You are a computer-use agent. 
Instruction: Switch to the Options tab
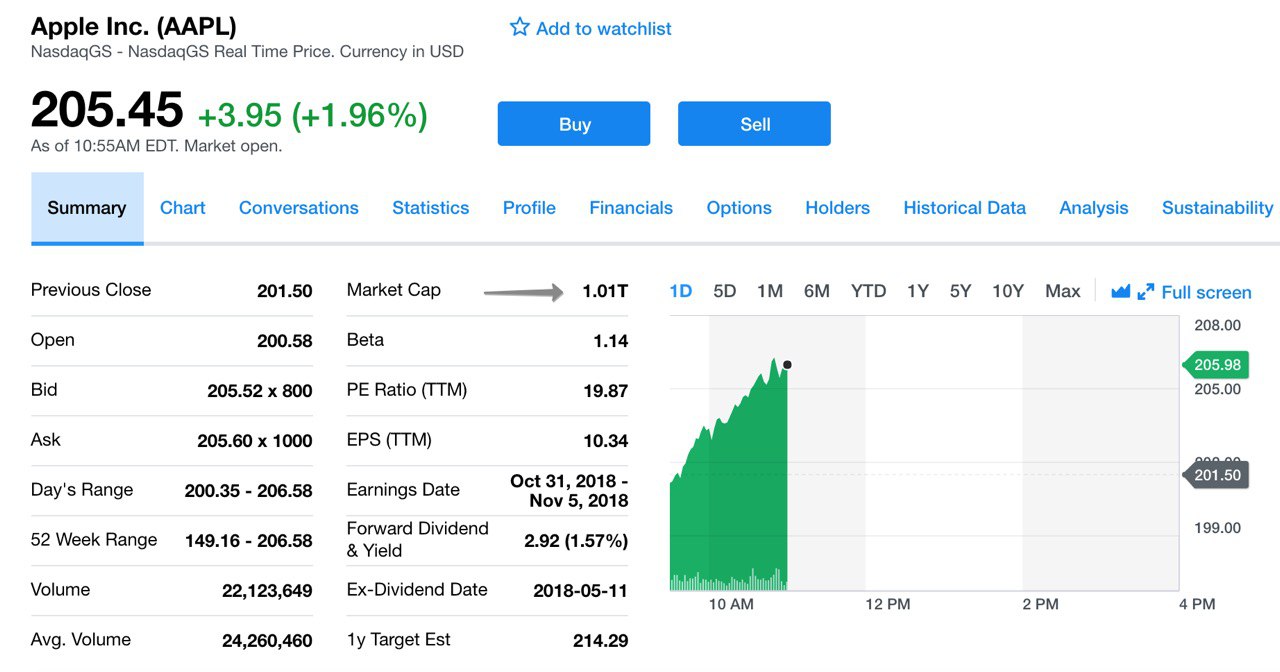point(739,208)
